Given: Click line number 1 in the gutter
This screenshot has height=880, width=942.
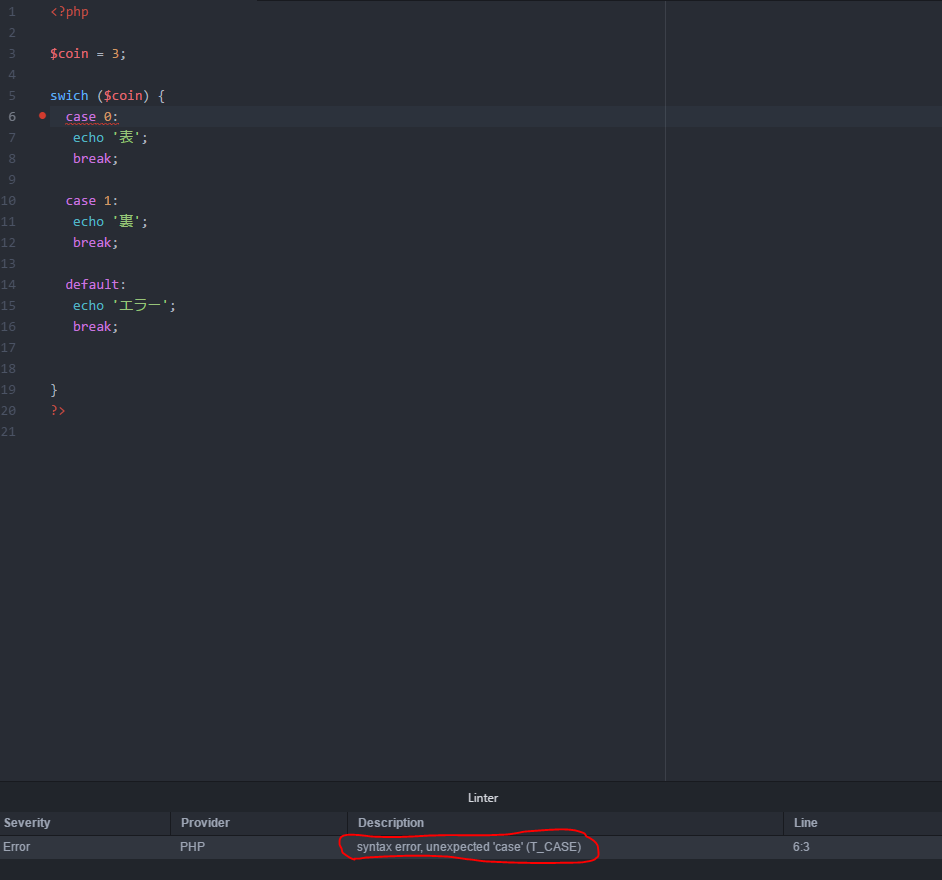Looking at the screenshot, I should 11,11.
